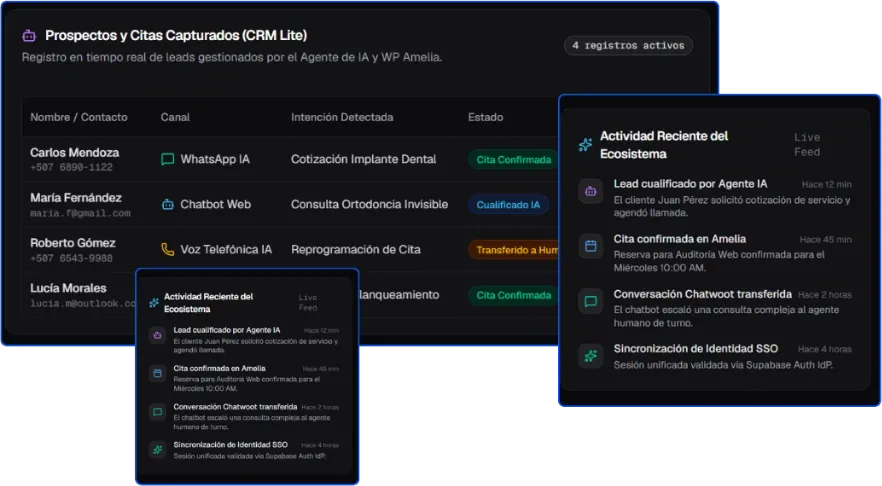Viewport: 882px width, 486px height.
Task: Click Cita Confirmada status of Lucía Morales
Action: click(513, 295)
